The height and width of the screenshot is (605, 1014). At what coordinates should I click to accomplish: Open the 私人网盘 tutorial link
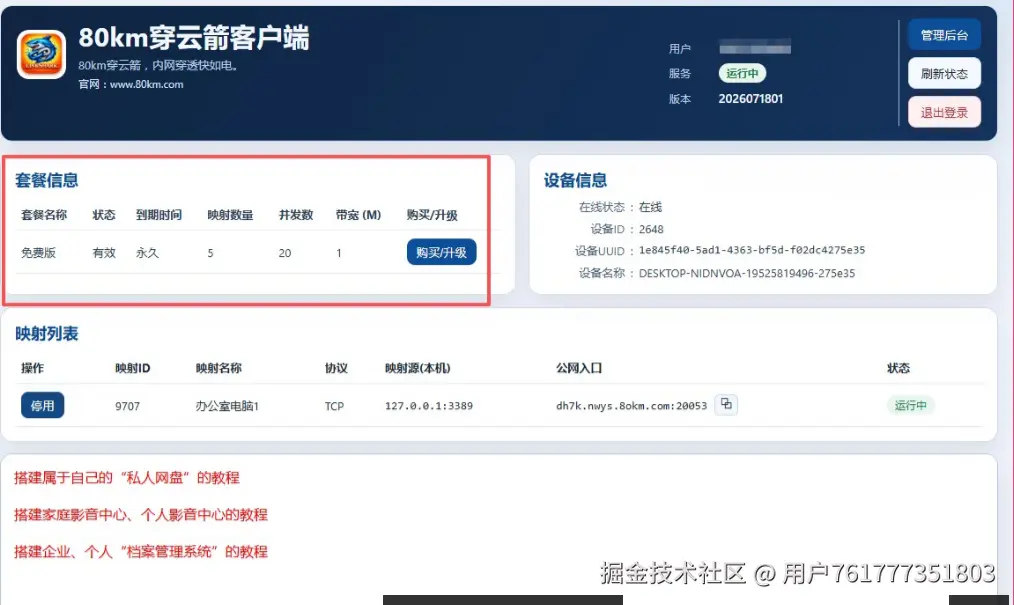(127, 478)
